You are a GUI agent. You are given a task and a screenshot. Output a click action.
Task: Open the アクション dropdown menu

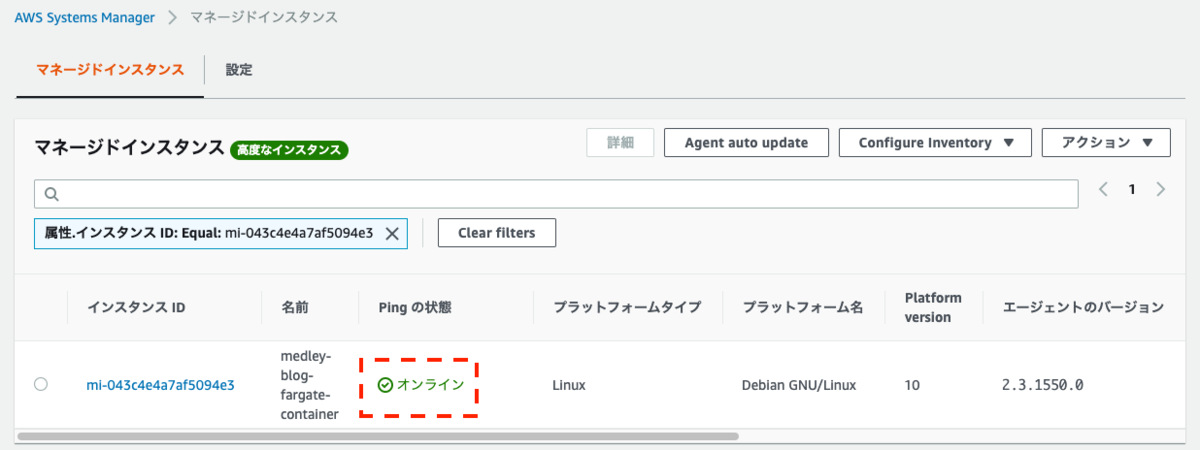pyautogui.click(x=1106, y=143)
